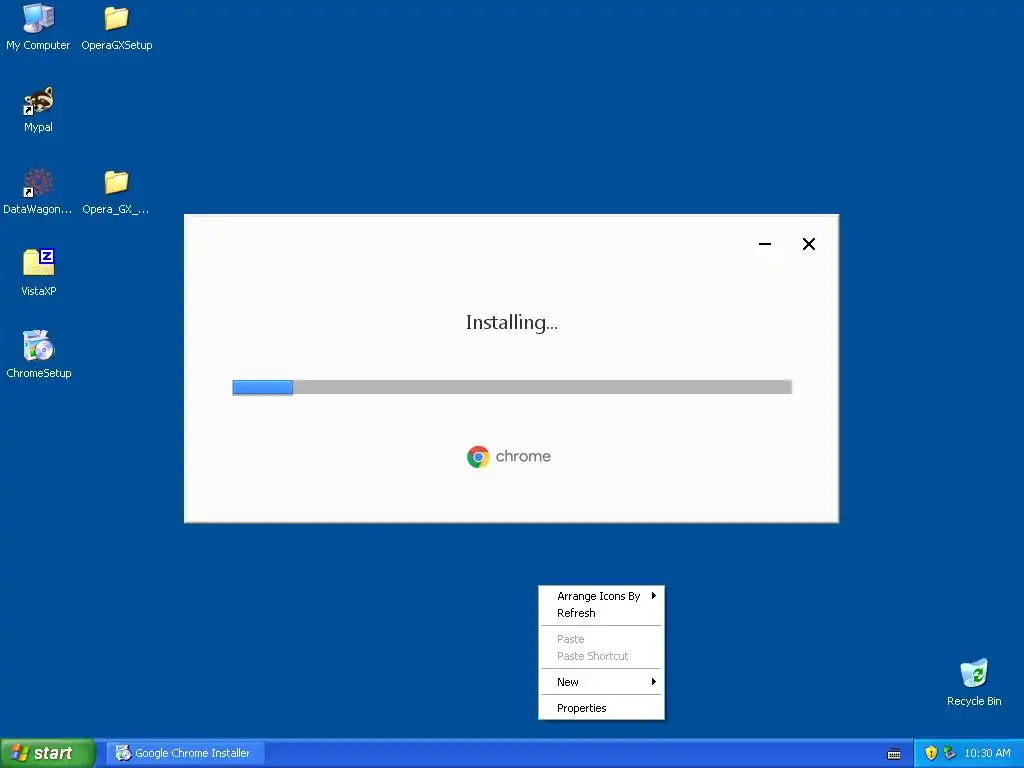This screenshot has height=768, width=1024.
Task: Choose Refresh from the context menu
Action: 601,613
